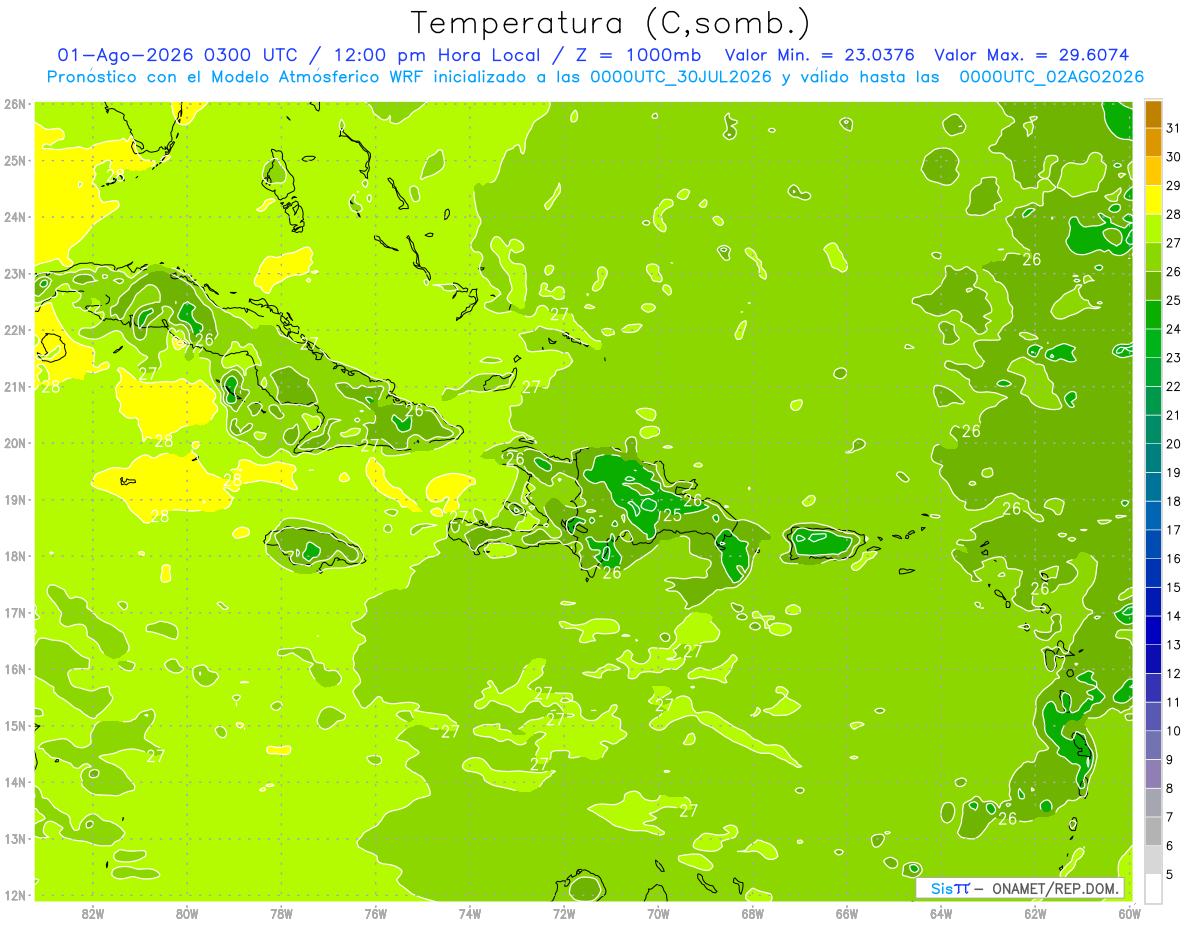1200x927 pixels.
Task: Click the 20N latitude axis label
Action: [15, 443]
